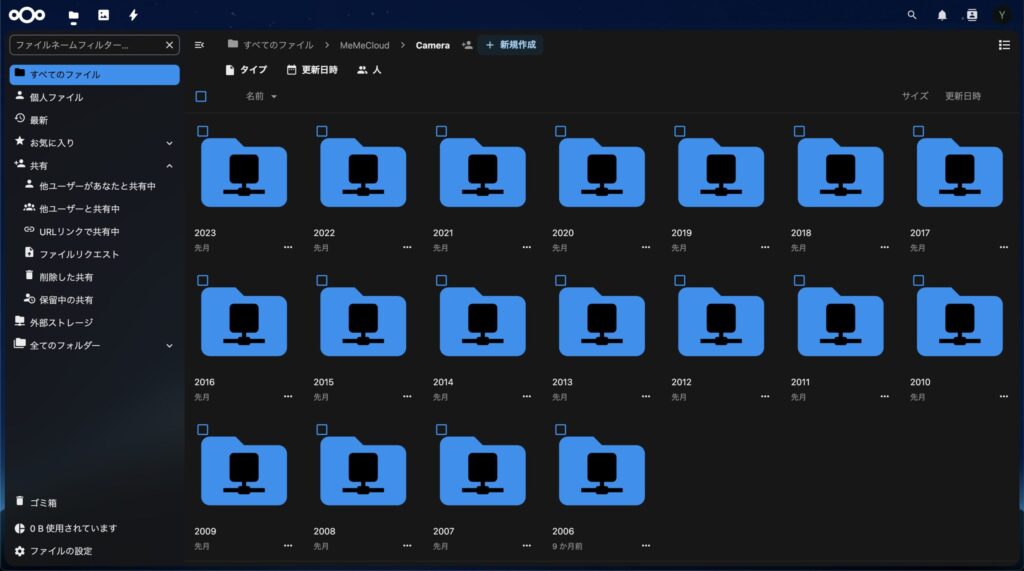Go to MeMeCloud breadcrumb
The width and height of the screenshot is (1024, 571).
coord(364,45)
